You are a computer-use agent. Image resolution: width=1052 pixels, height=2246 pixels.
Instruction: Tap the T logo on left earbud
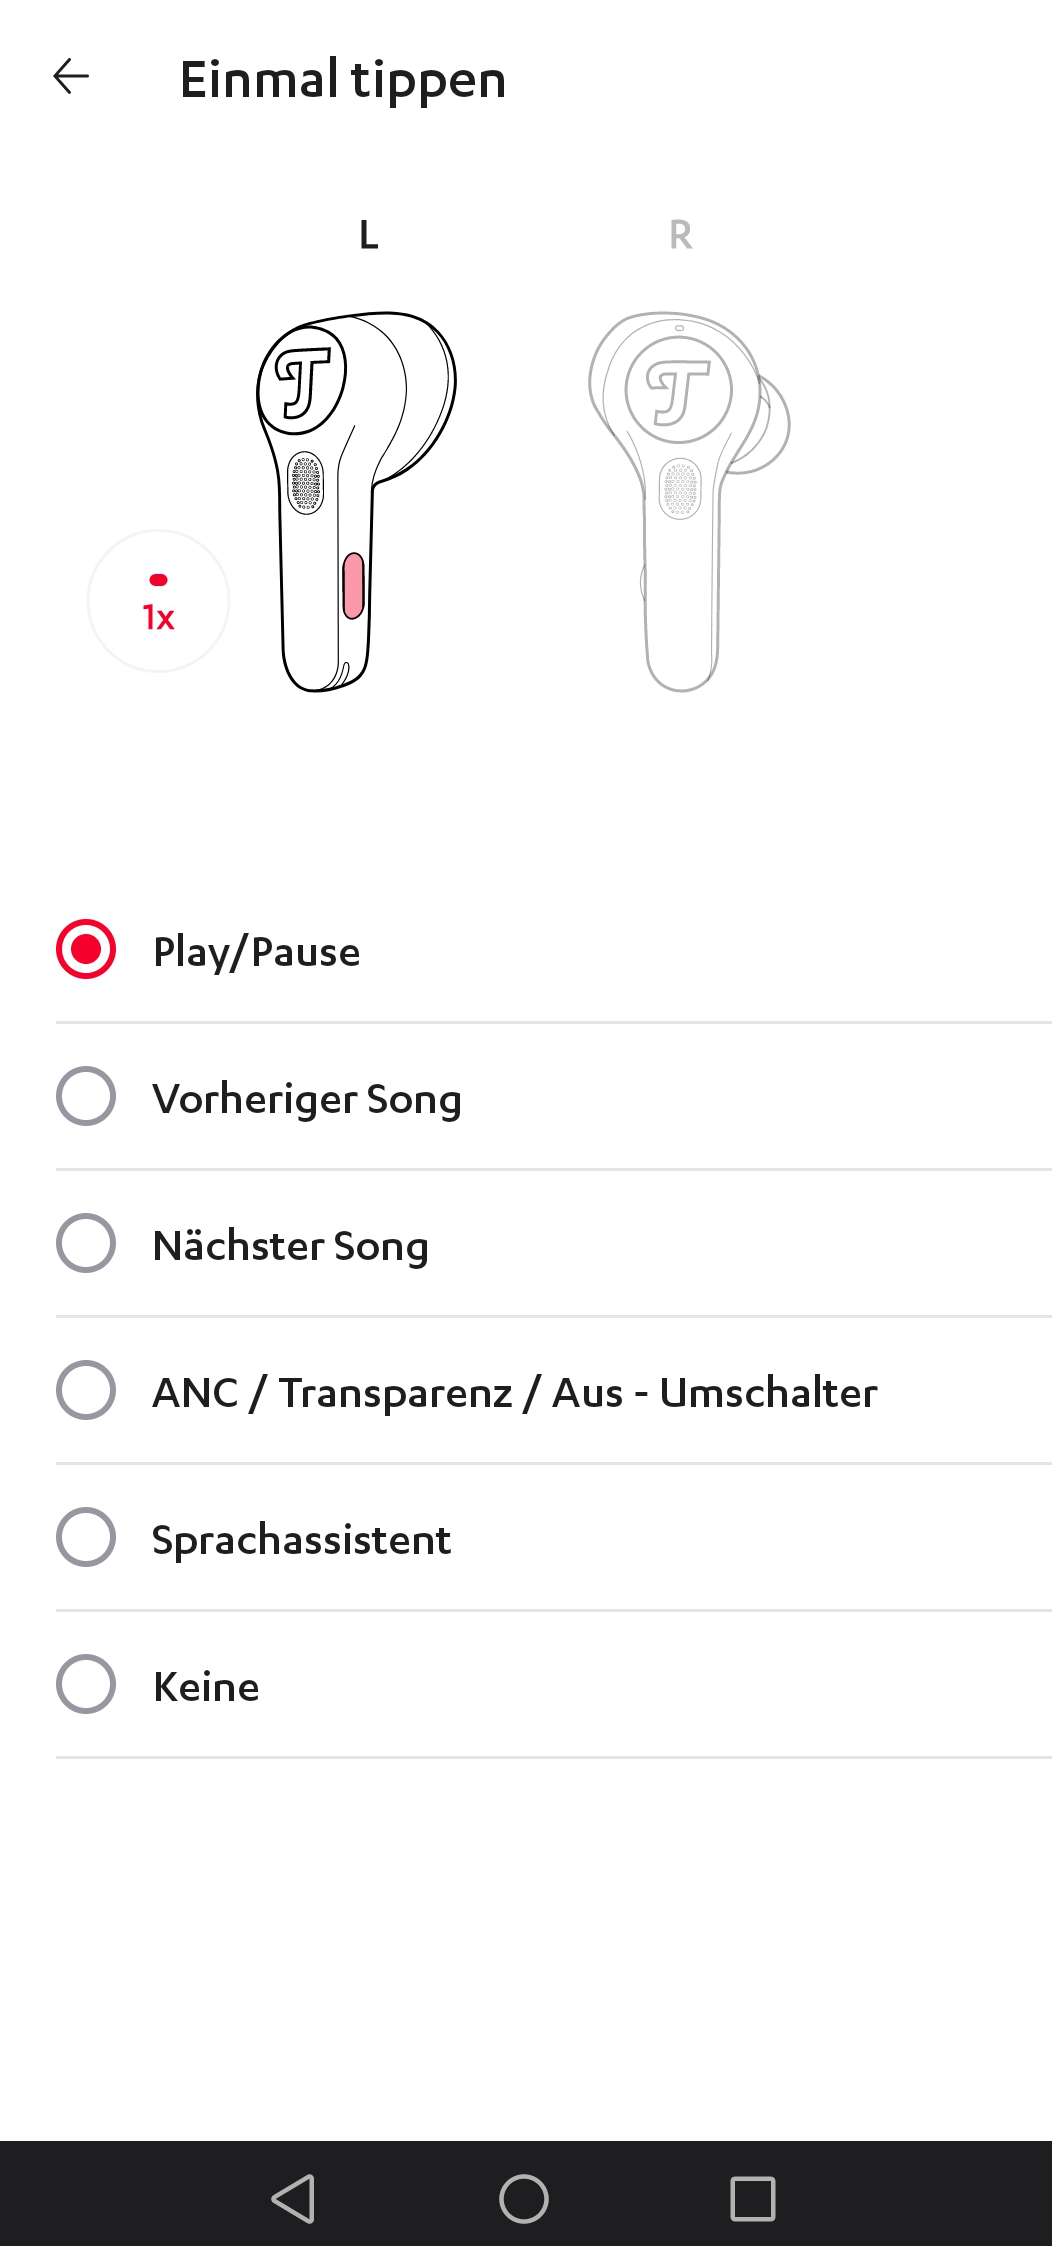click(302, 381)
